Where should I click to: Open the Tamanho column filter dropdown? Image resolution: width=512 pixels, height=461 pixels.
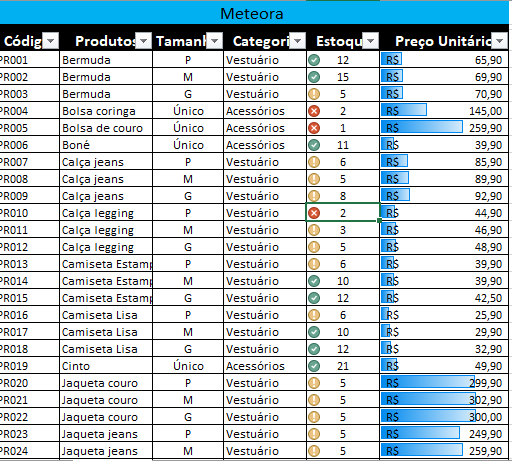[x=215, y=41]
